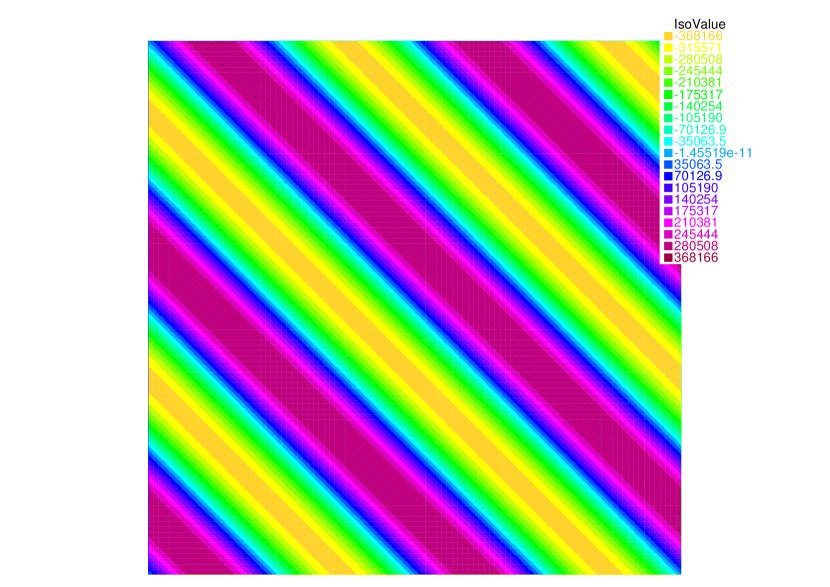
Task: Pick the dark maroon swatch beside positive 368166
Action: [668, 258]
